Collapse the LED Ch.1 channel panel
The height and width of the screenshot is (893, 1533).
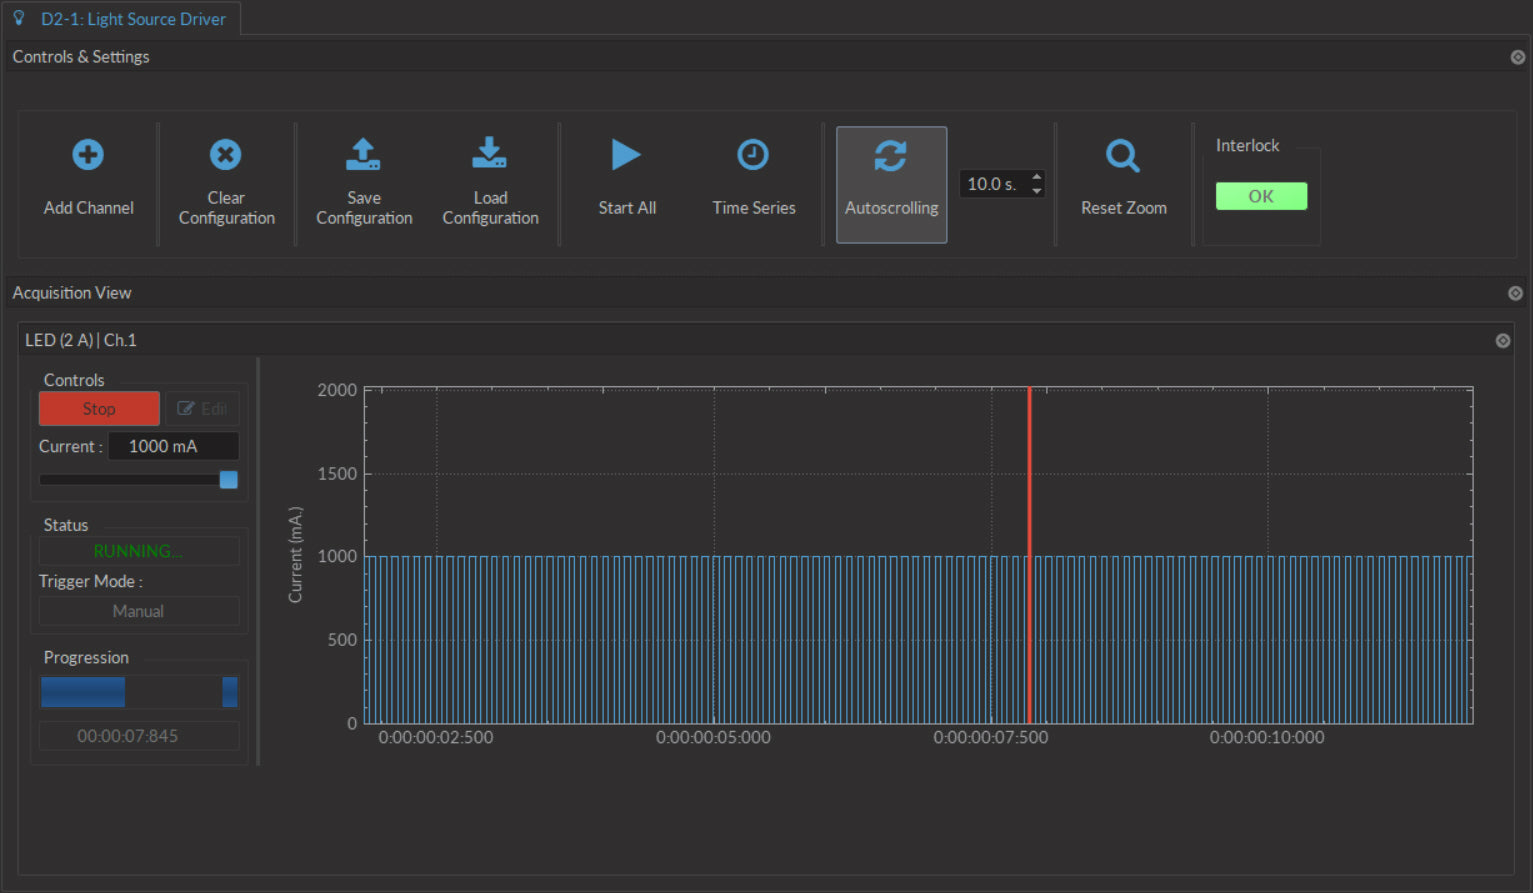(x=1502, y=341)
